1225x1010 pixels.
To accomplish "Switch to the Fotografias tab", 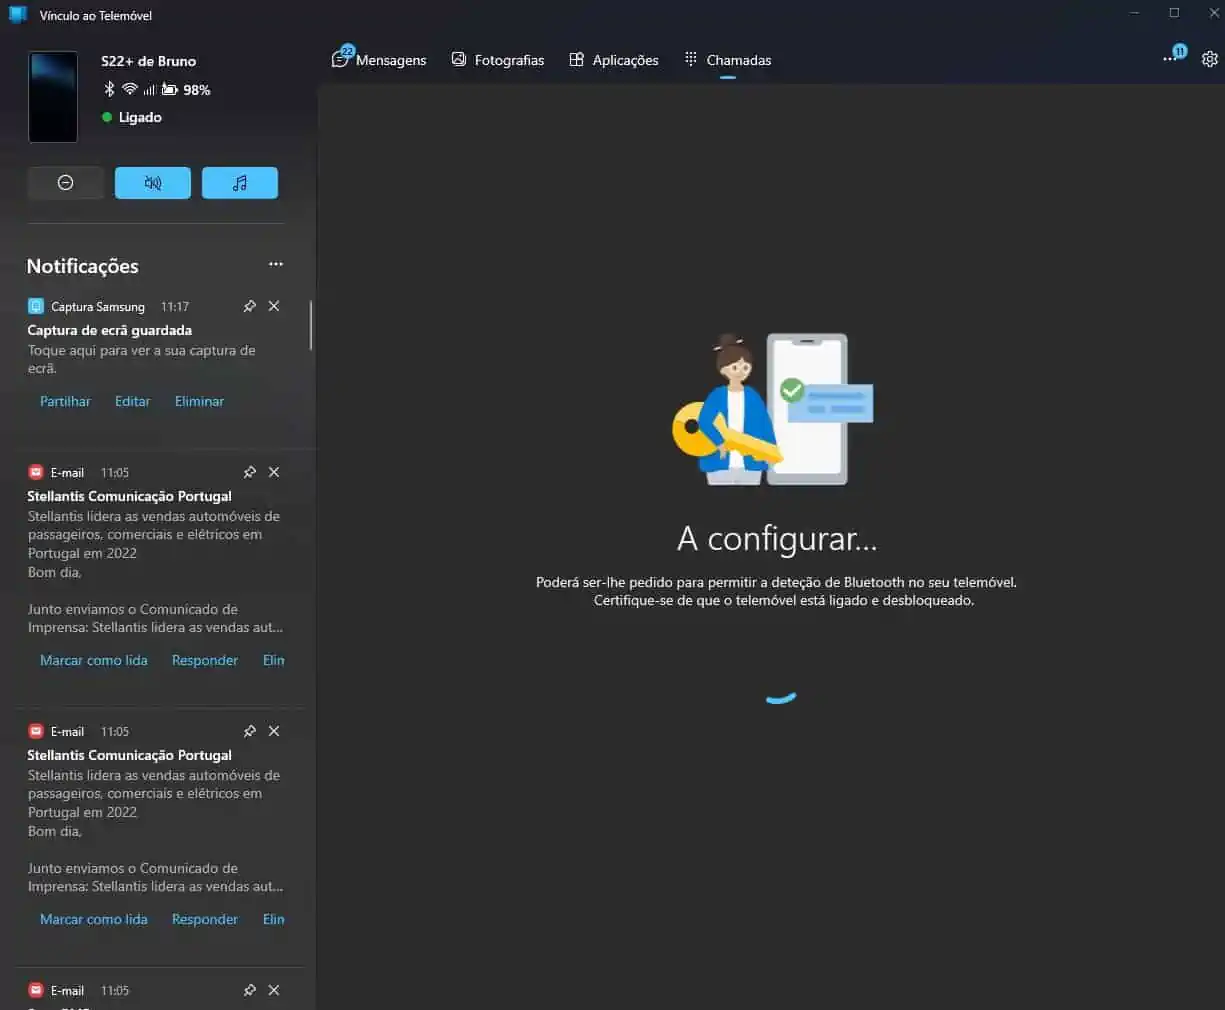I will coord(498,60).
